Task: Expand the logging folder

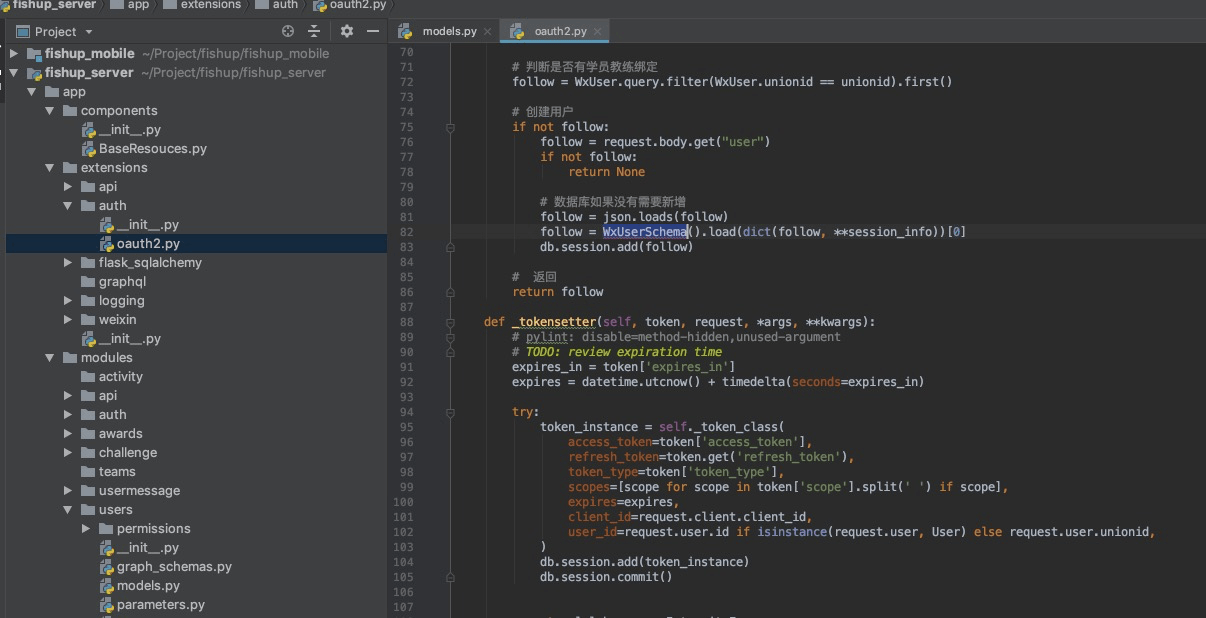Action: coord(68,300)
